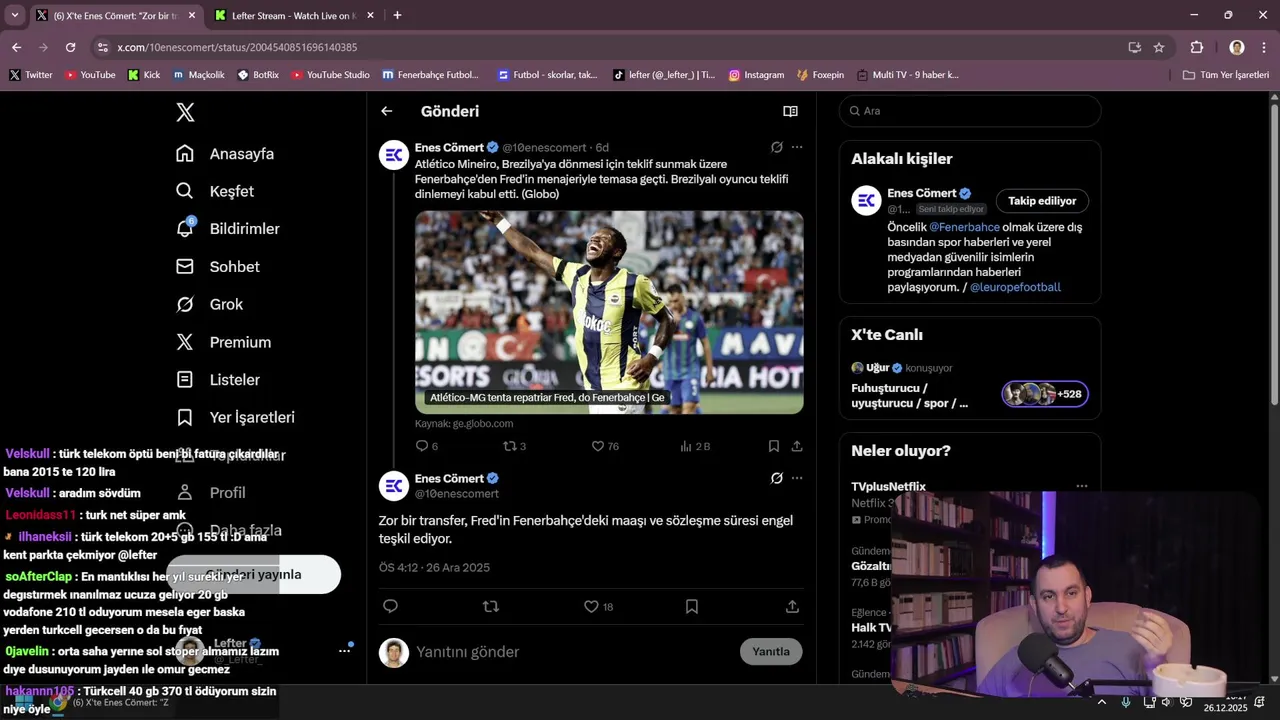Image resolution: width=1280 pixels, height=720 pixels.
Task: Like main post with 18 likes
Action: click(x=598, y=606)
